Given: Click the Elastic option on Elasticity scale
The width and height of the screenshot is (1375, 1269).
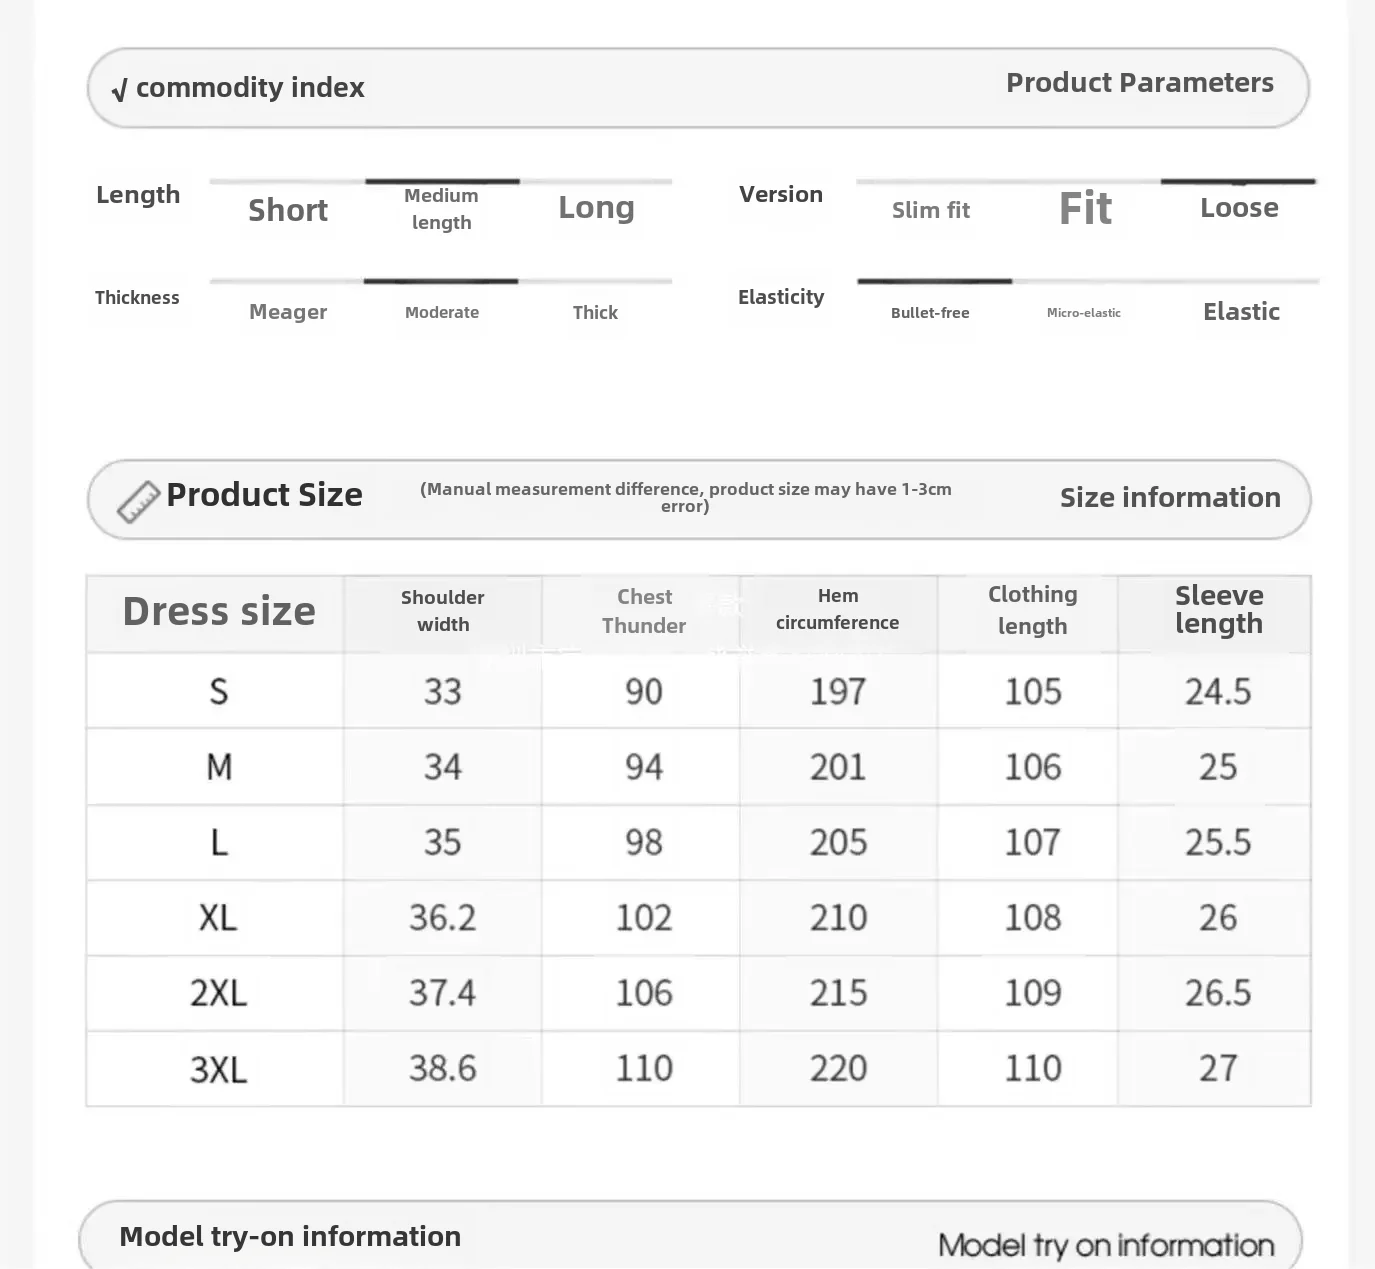Looking at the screenshot, I should tap(1241, 312).
